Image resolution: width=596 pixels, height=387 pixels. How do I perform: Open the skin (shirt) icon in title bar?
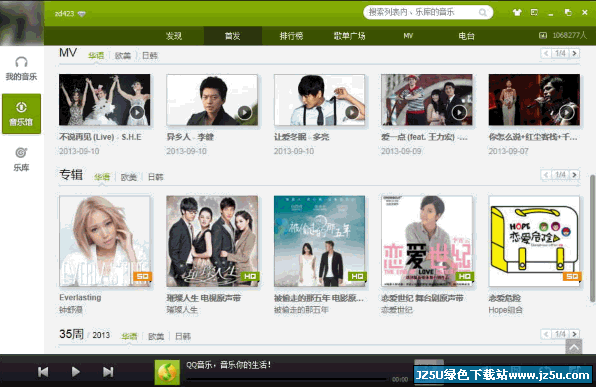point(517,13)
